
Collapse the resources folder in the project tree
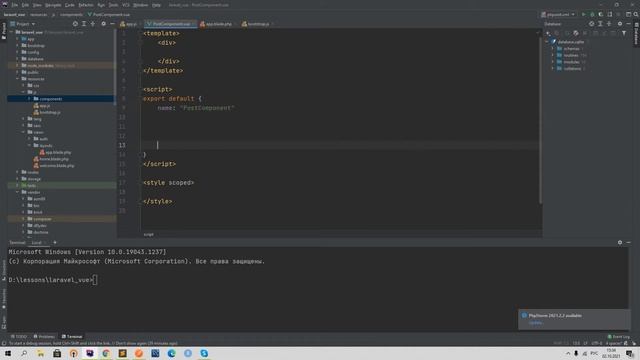click(18, 79)
